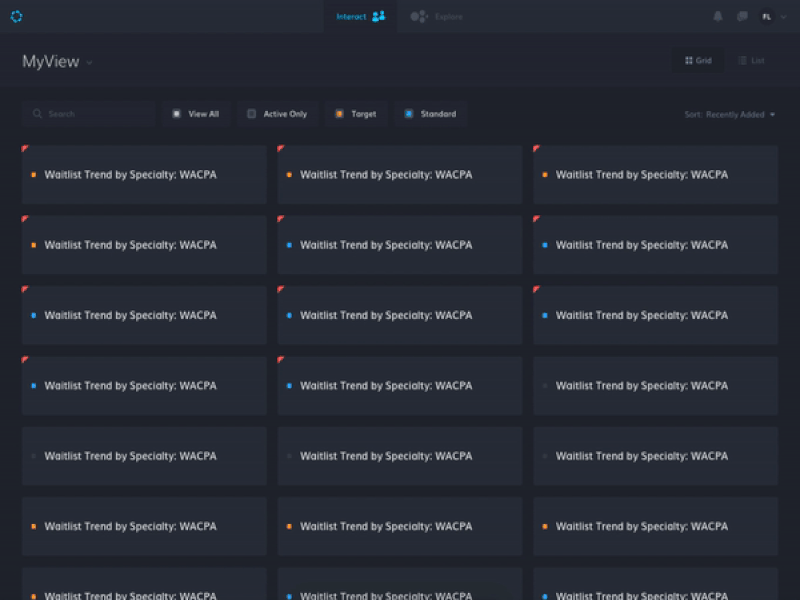Switch to the Explore tab

pyautogui.click(x=448, y=16)
